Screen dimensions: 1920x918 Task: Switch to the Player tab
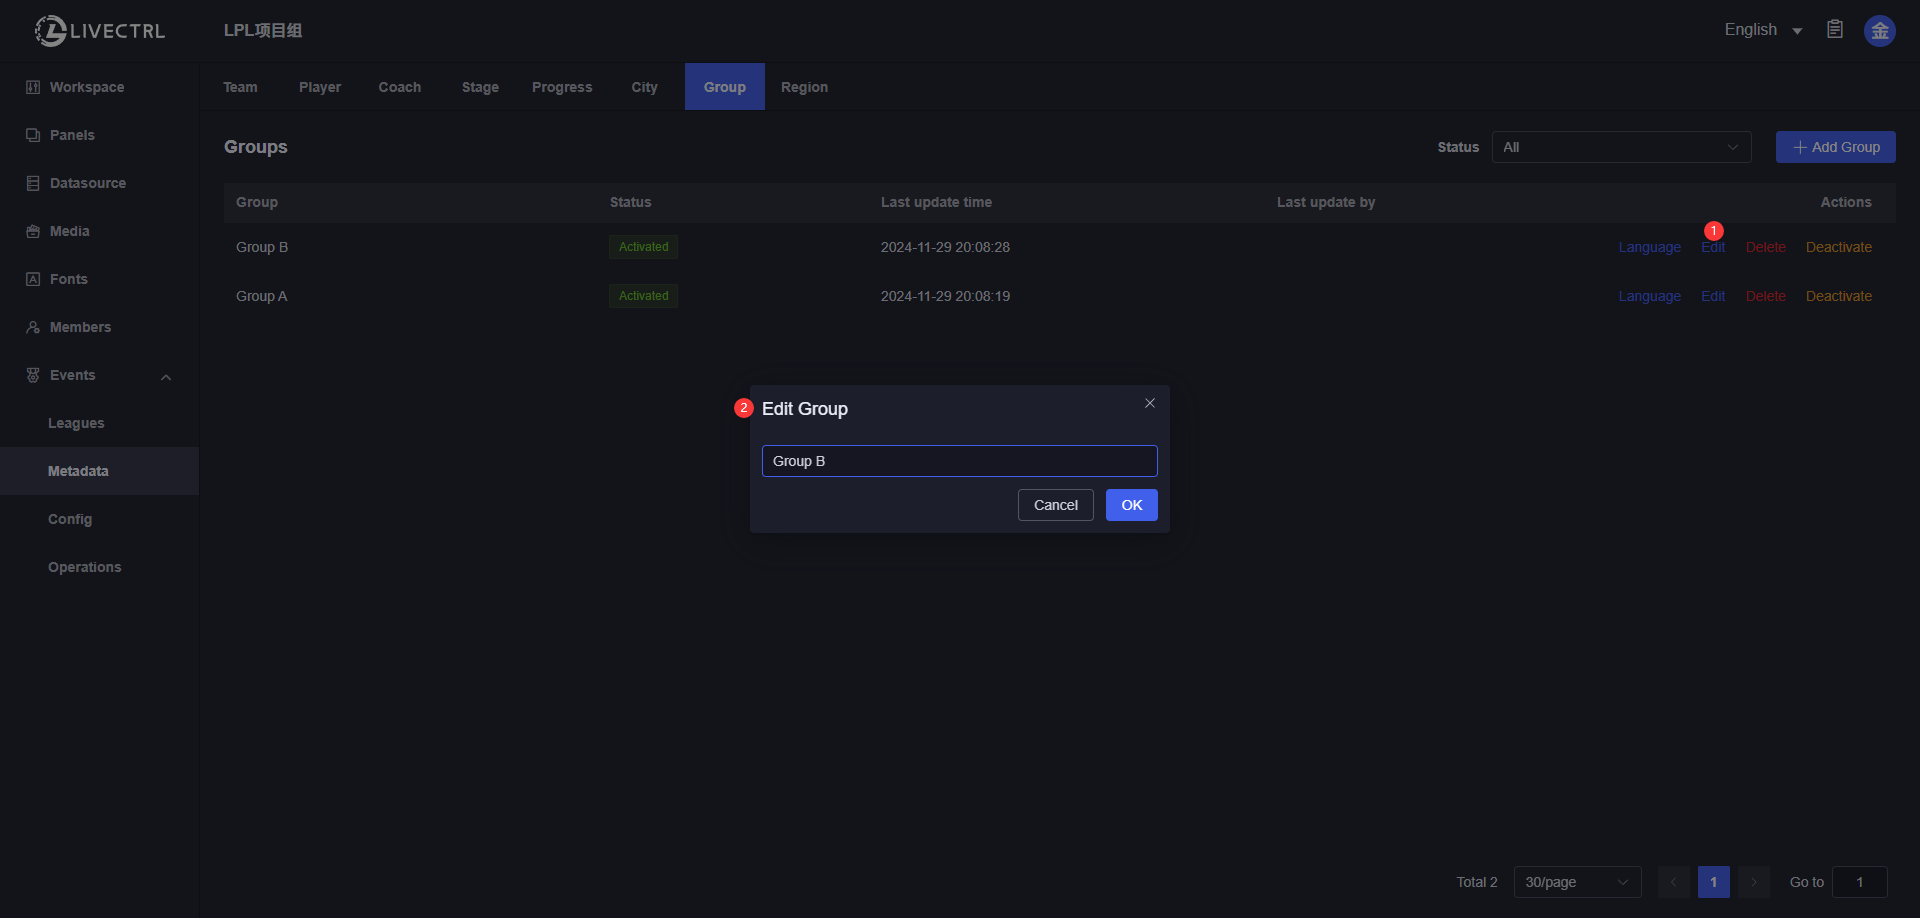319,87
